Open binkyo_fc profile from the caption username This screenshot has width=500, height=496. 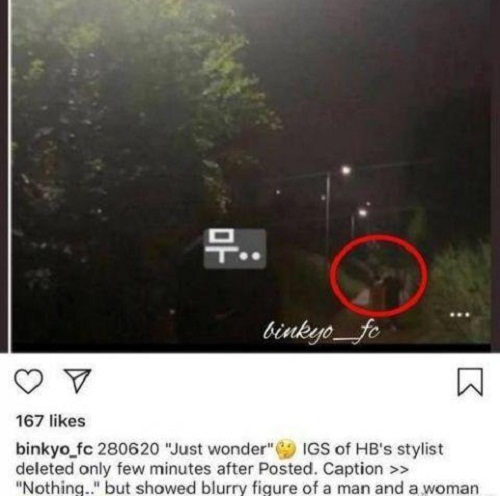point(54,450)
